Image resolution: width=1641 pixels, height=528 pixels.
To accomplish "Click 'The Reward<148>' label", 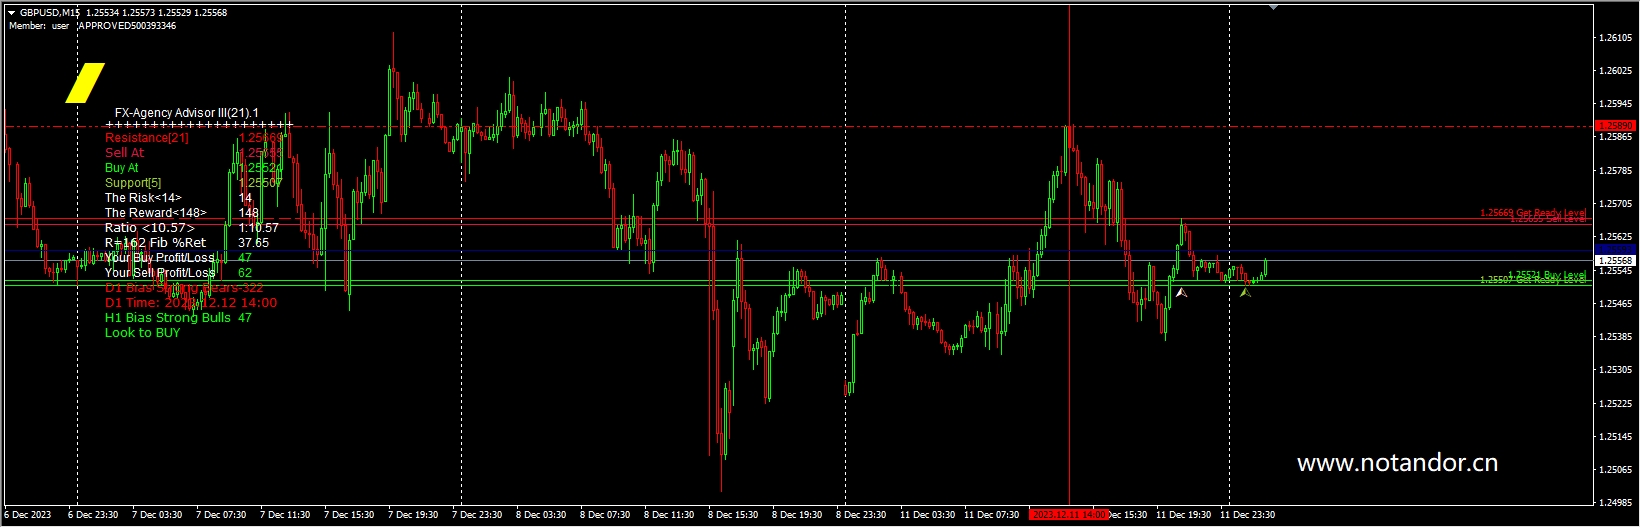I will [155, 213].
